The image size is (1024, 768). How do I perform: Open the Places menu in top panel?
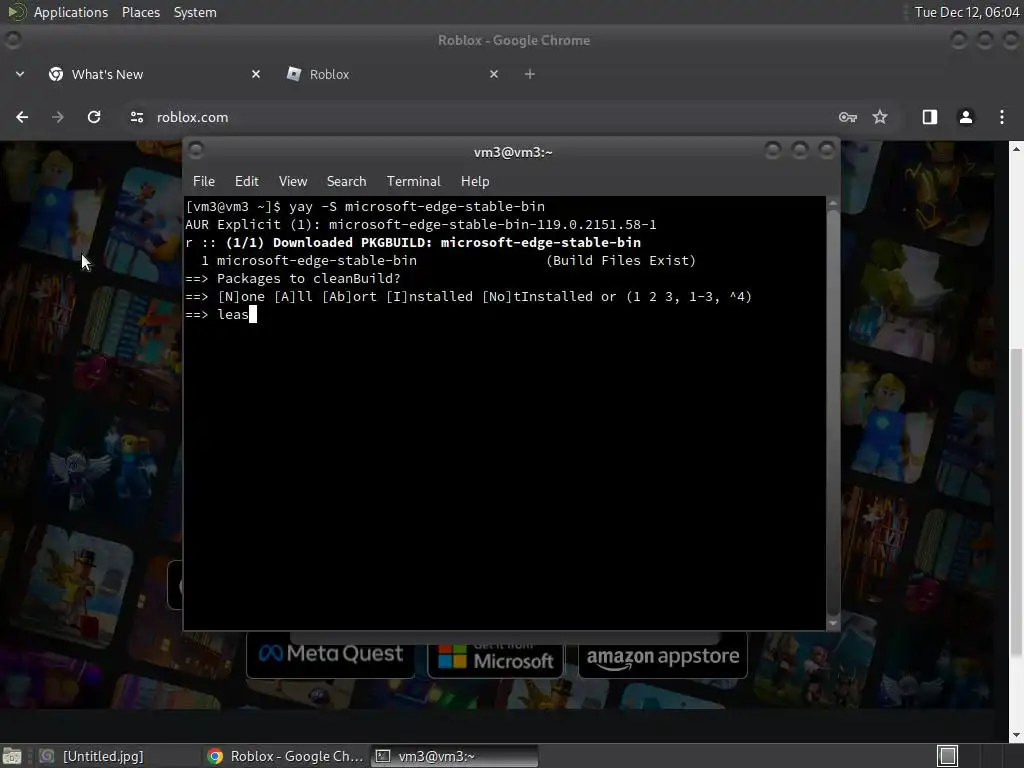(x=141, y=12)
